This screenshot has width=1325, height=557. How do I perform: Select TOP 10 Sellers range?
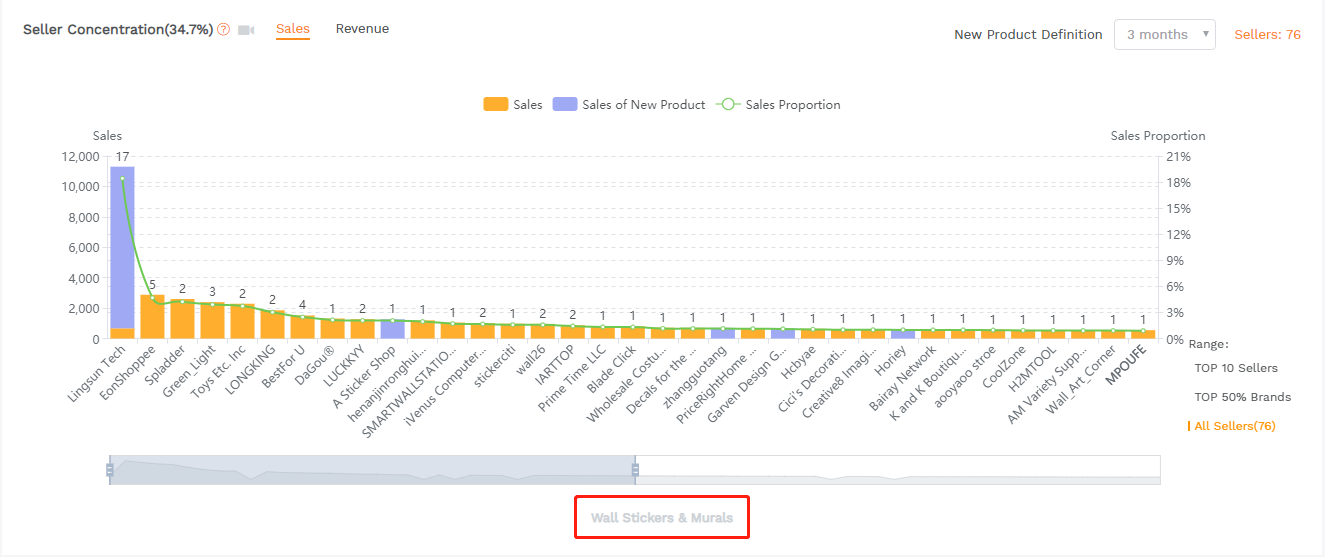(x=1236, y=368)
